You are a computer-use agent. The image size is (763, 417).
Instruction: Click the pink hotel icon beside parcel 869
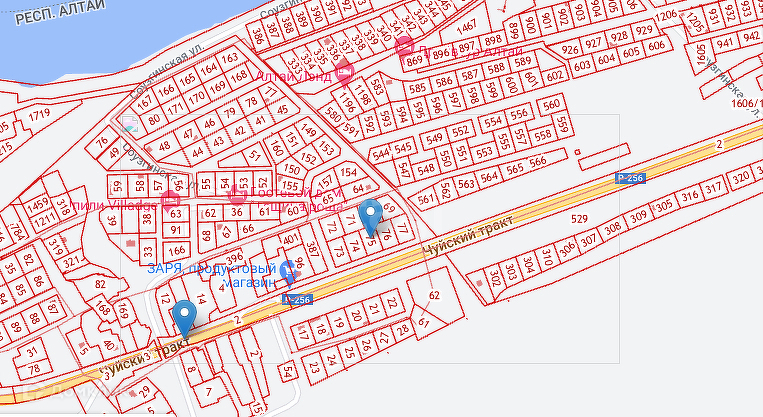(x=404, y=48)
